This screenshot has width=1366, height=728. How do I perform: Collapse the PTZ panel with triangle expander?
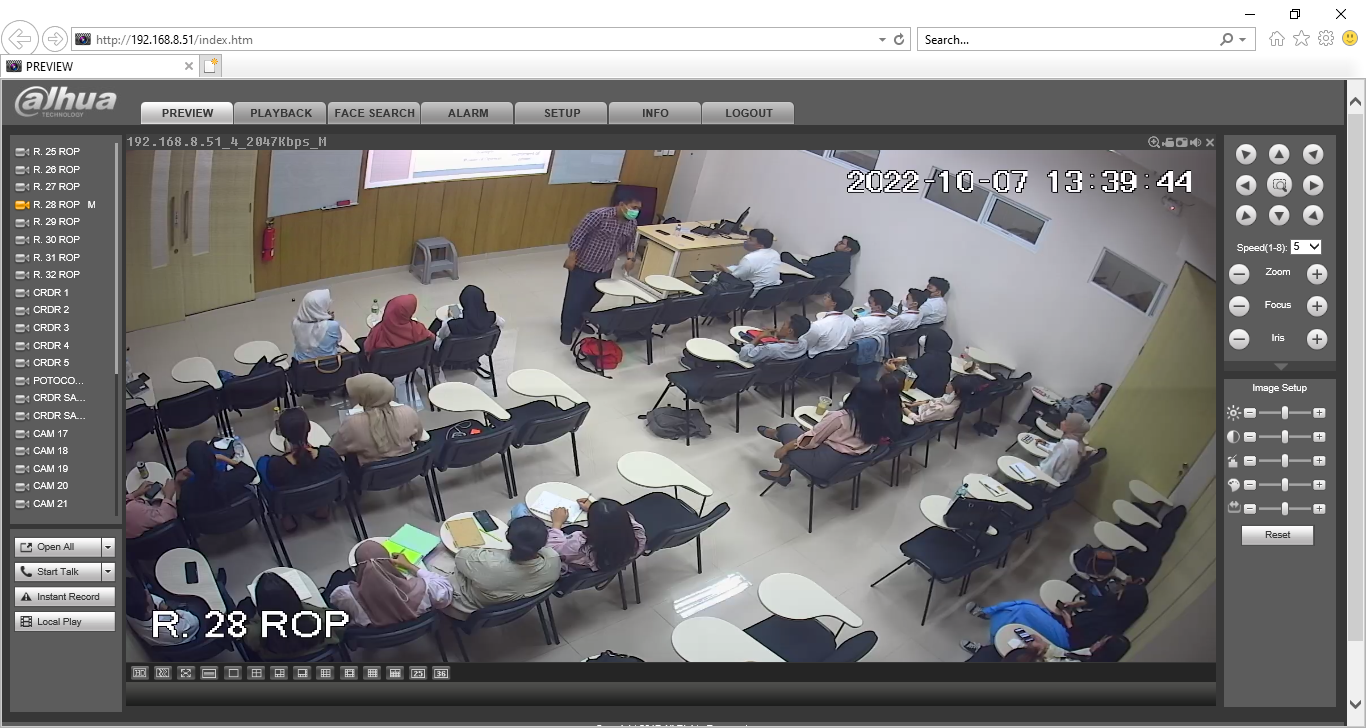pos(1279,367)
